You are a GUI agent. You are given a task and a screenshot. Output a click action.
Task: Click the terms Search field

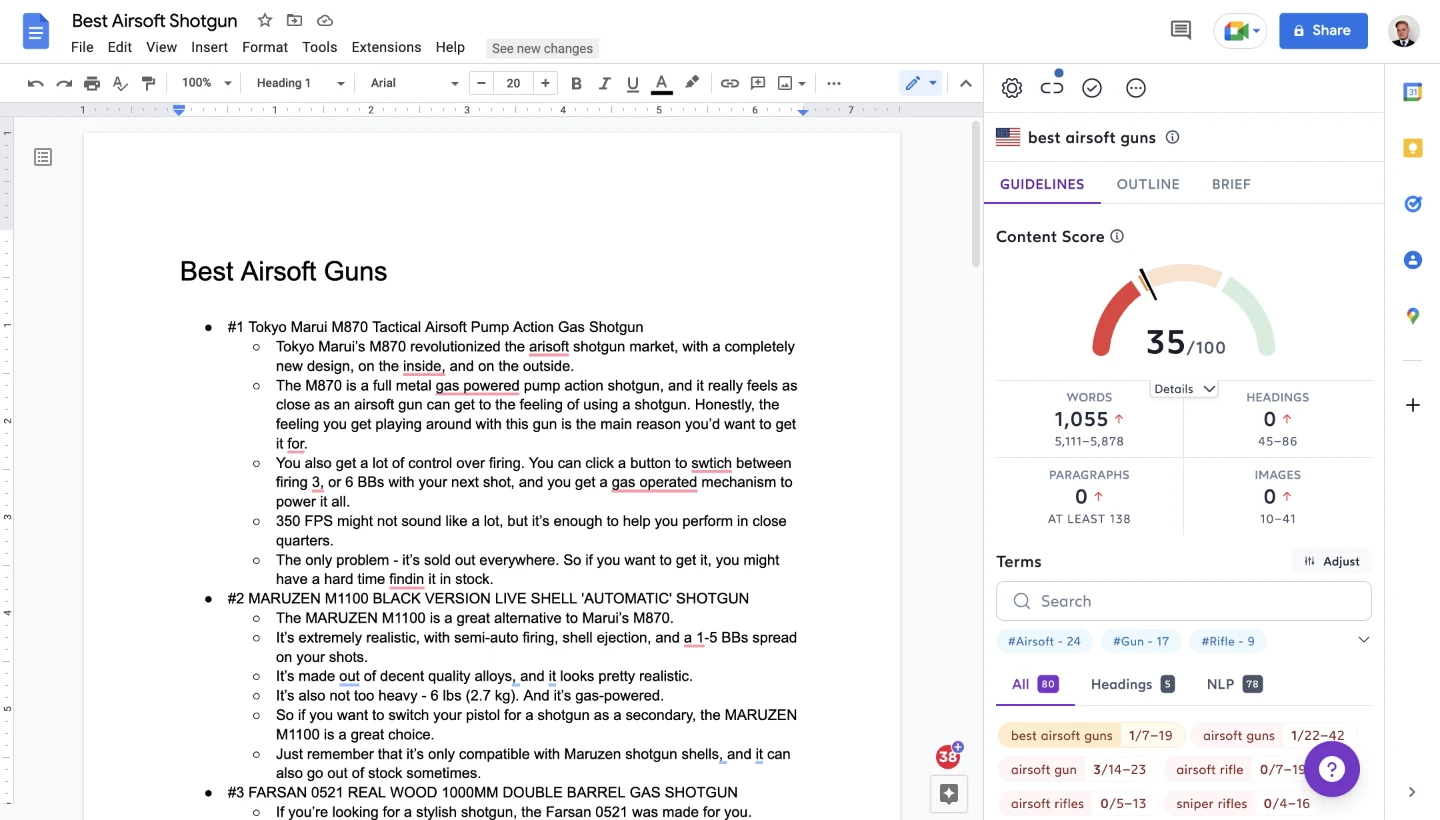pos(1184,601)
